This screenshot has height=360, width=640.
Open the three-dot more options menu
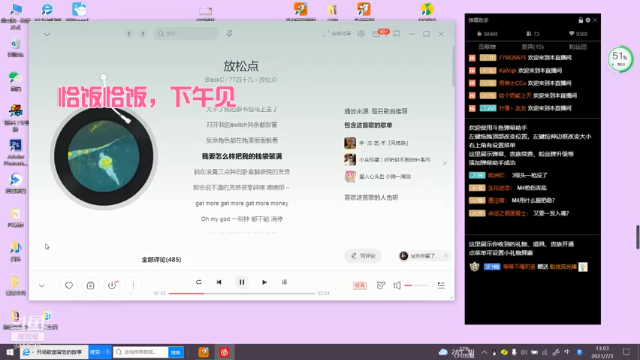[133, 285]
